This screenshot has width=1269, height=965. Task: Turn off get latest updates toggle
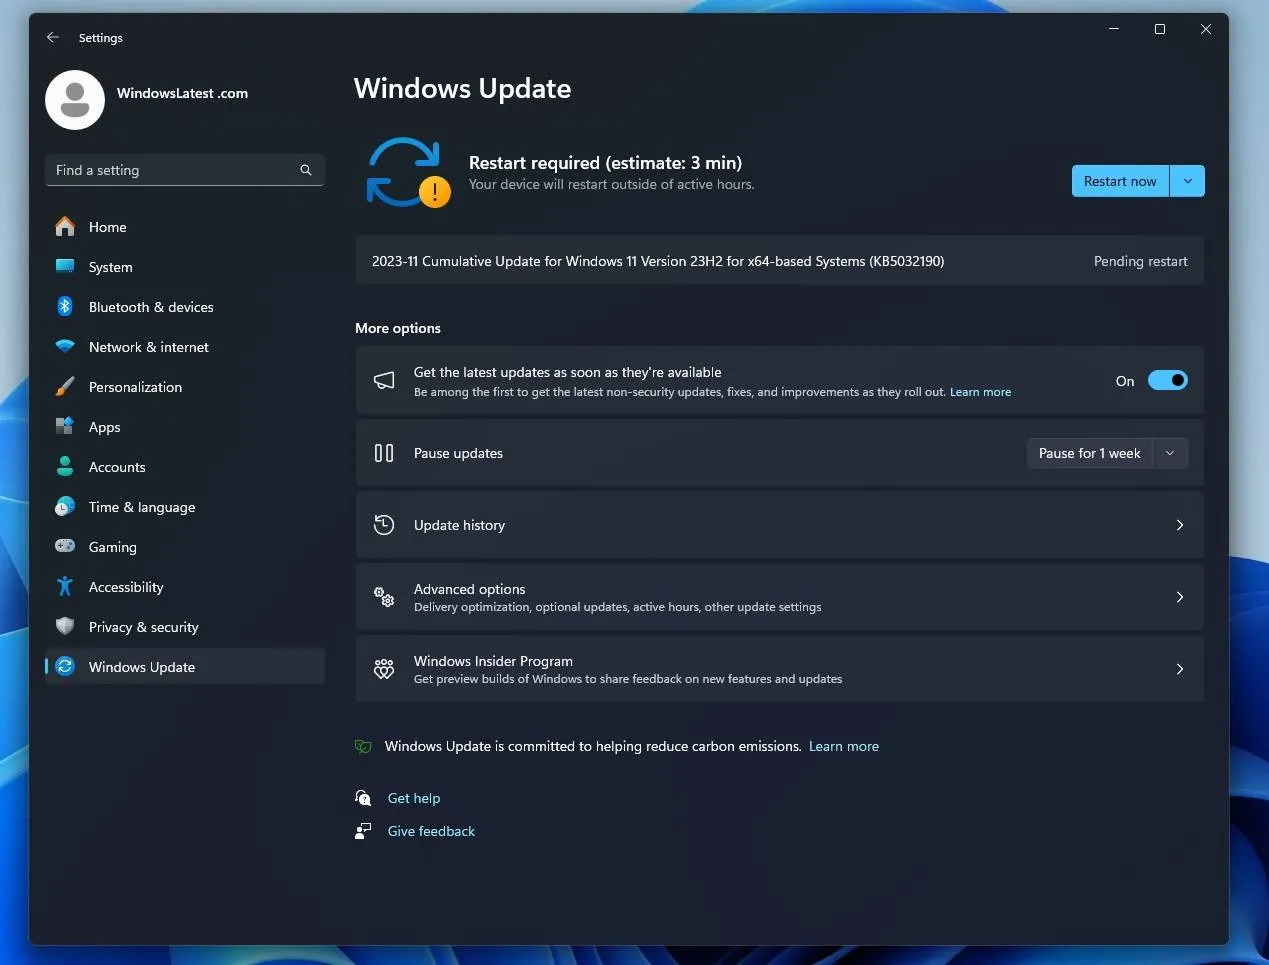click(x=1167, y=380)
